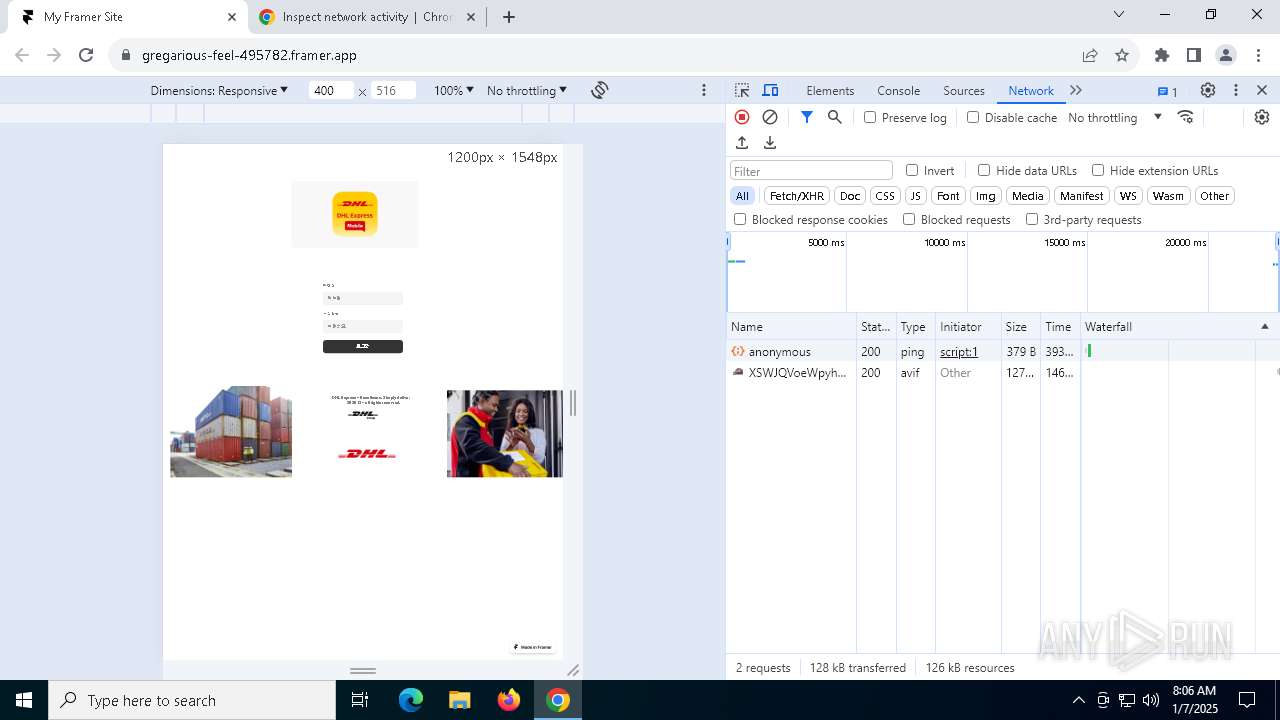Open Firefox from the taskbar
The width and height of the screenshot is (1280, 720).
(x=509, y=700)
